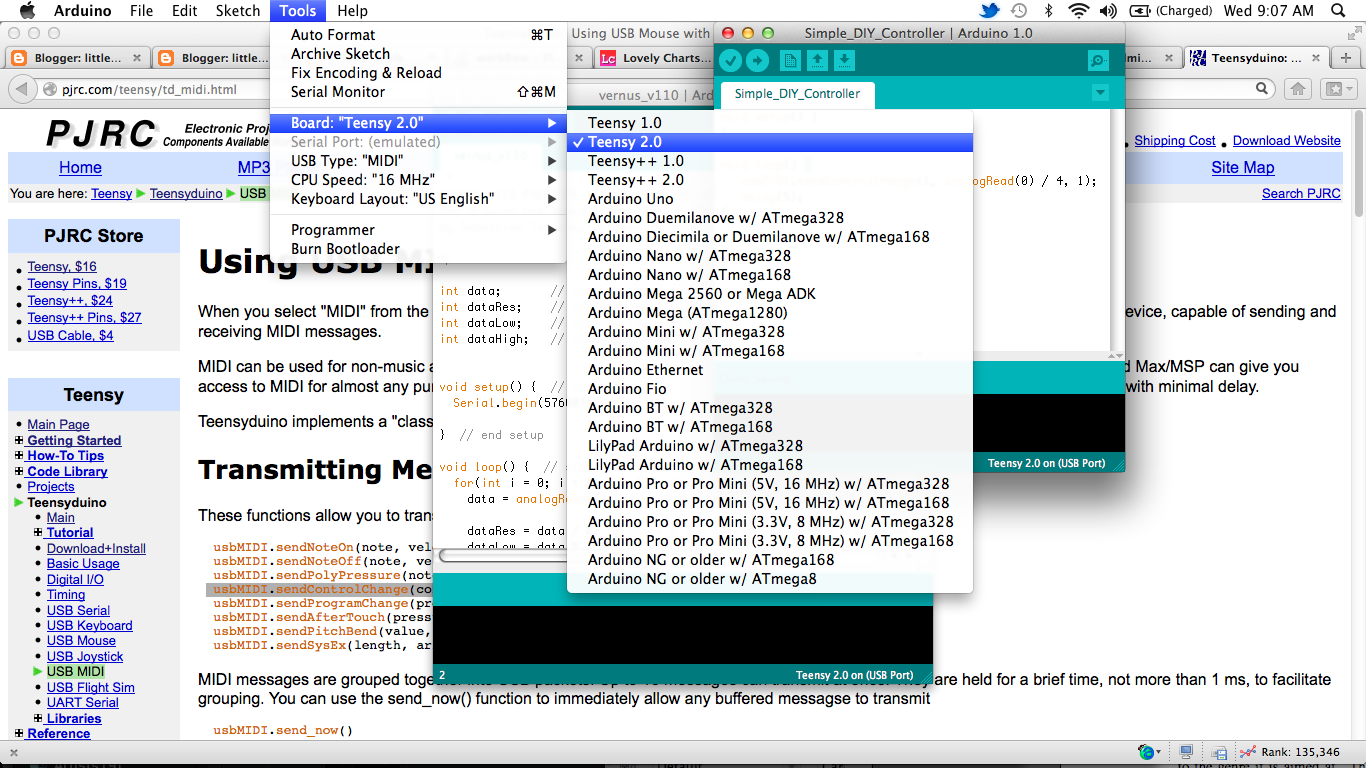
Task: Click the PJRC logo on the webpage
Action: point(101,133)
